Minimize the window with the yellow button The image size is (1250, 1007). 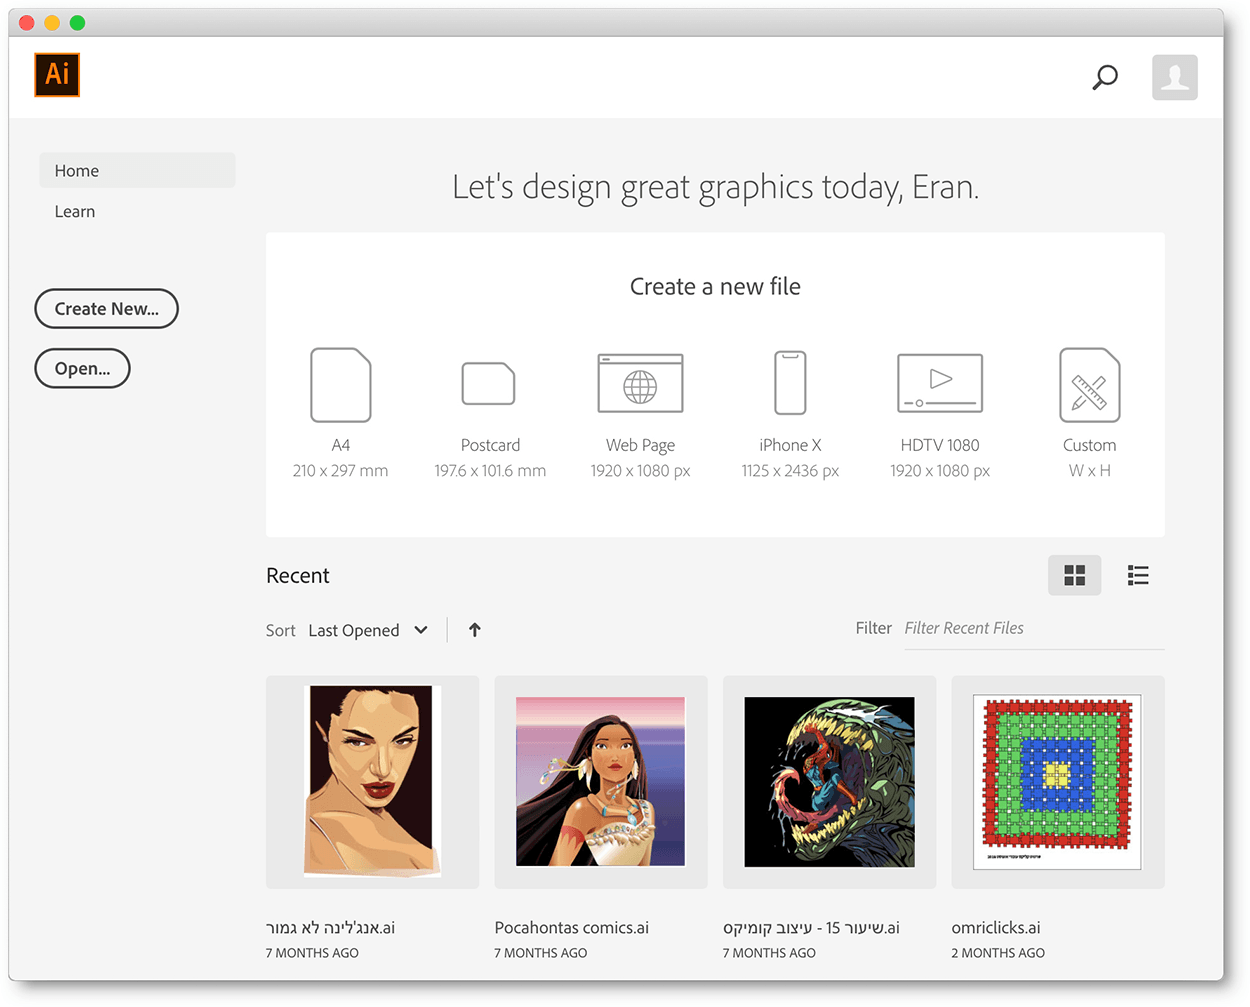click(52, 23)
